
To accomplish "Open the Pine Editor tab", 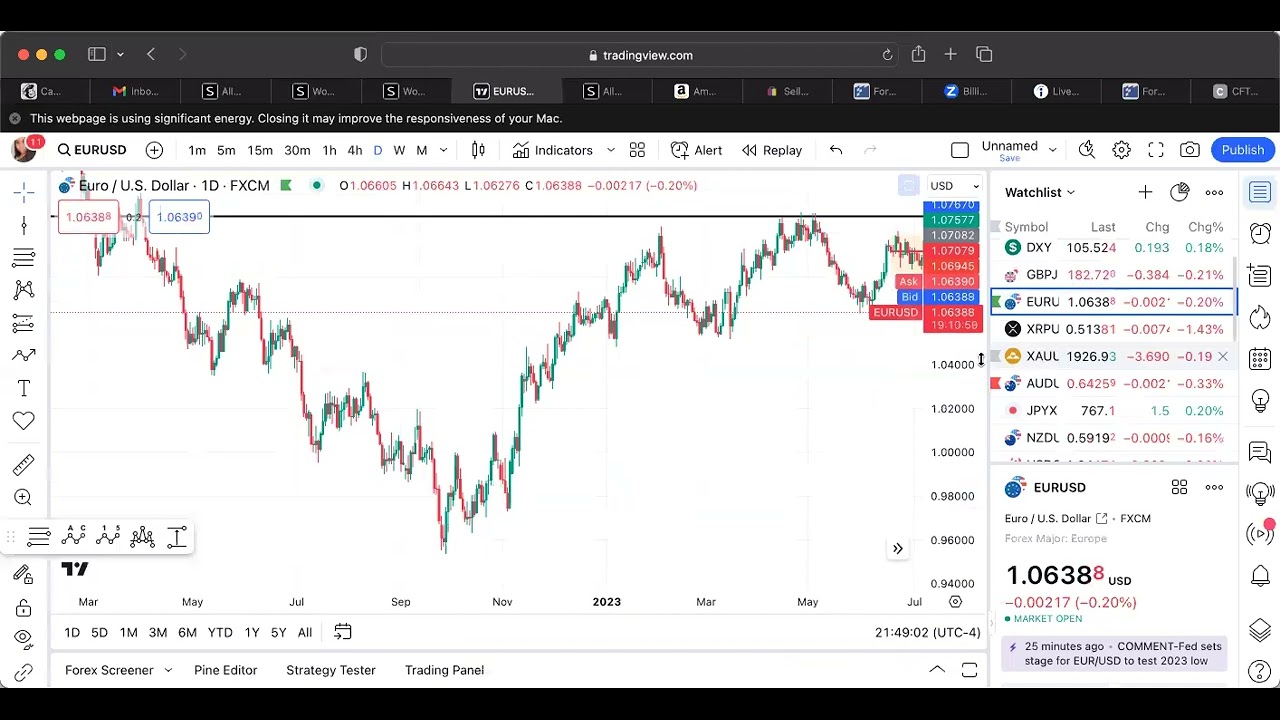I will click(x=226, y=670).
